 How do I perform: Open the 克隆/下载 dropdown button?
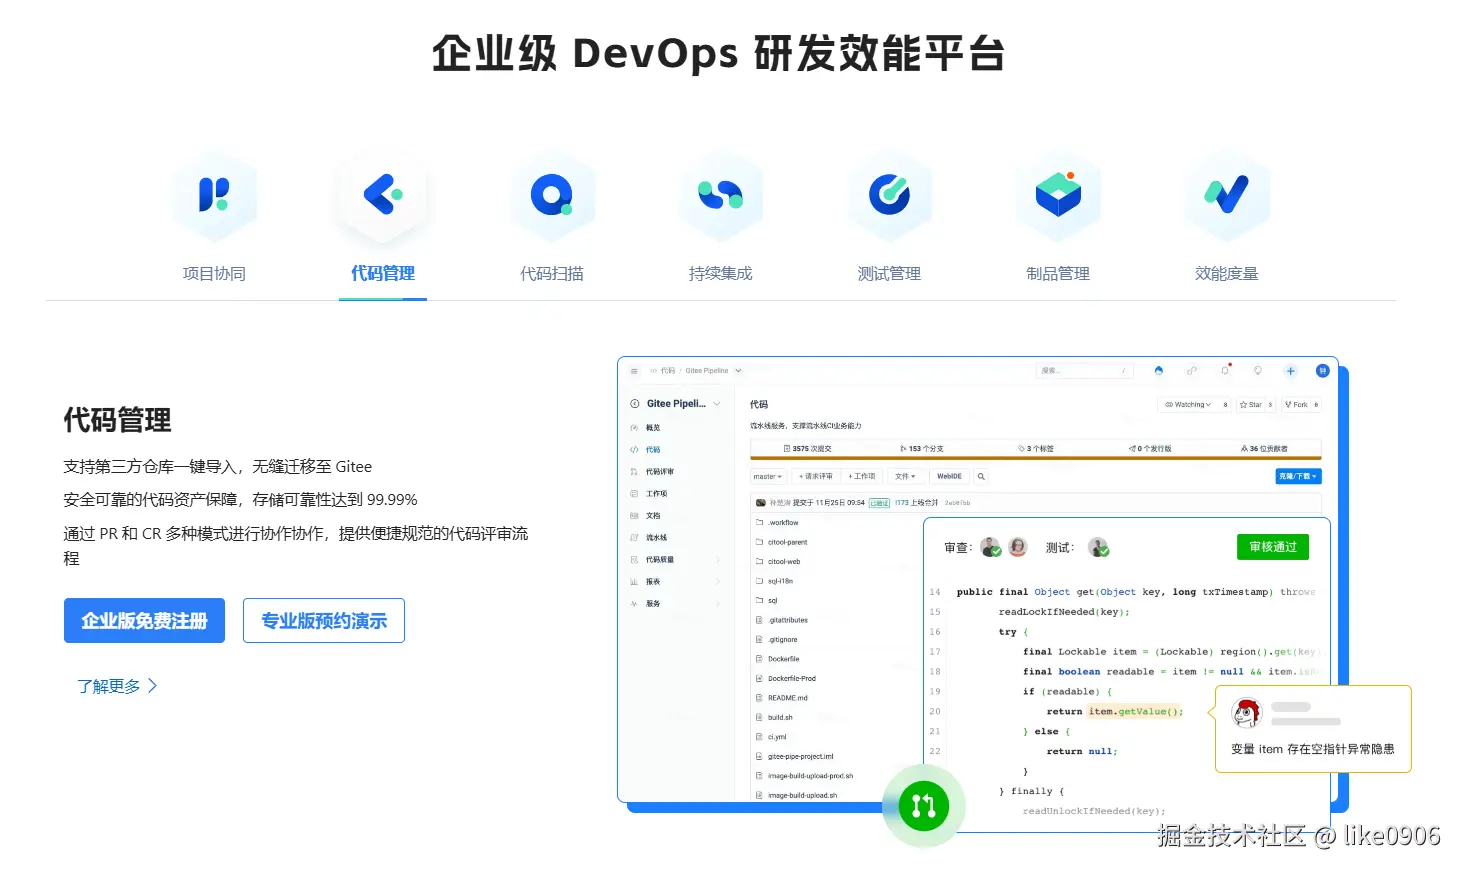[x=1298, y=477]
